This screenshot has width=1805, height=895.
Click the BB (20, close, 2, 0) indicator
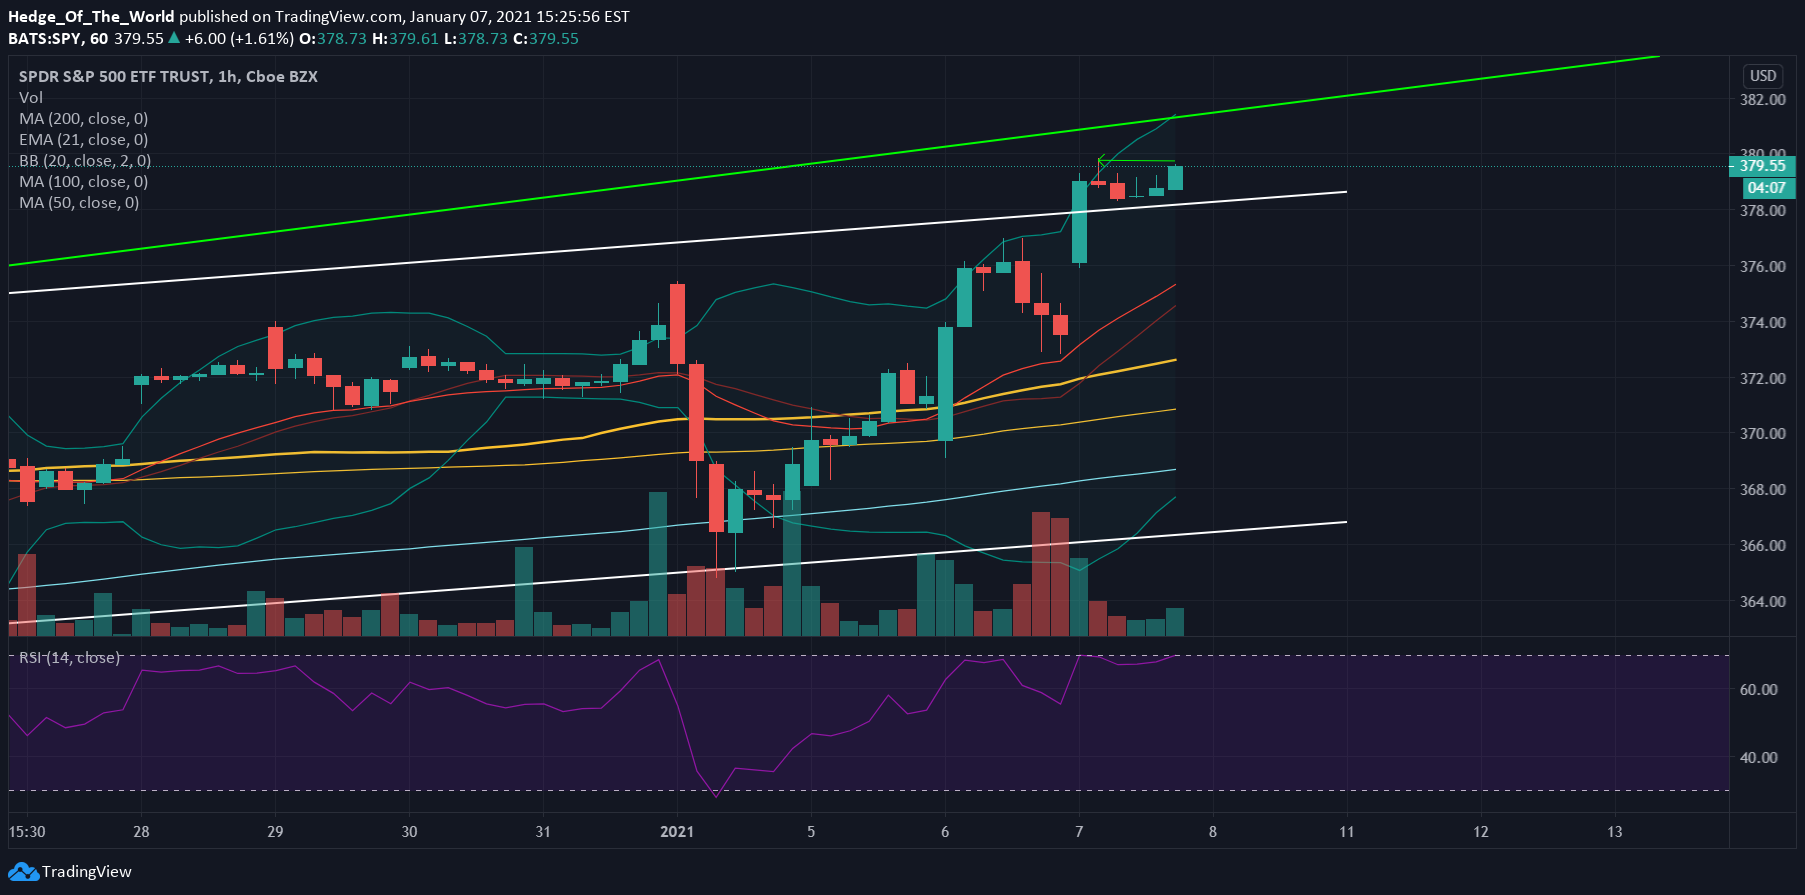pos(85,161)
